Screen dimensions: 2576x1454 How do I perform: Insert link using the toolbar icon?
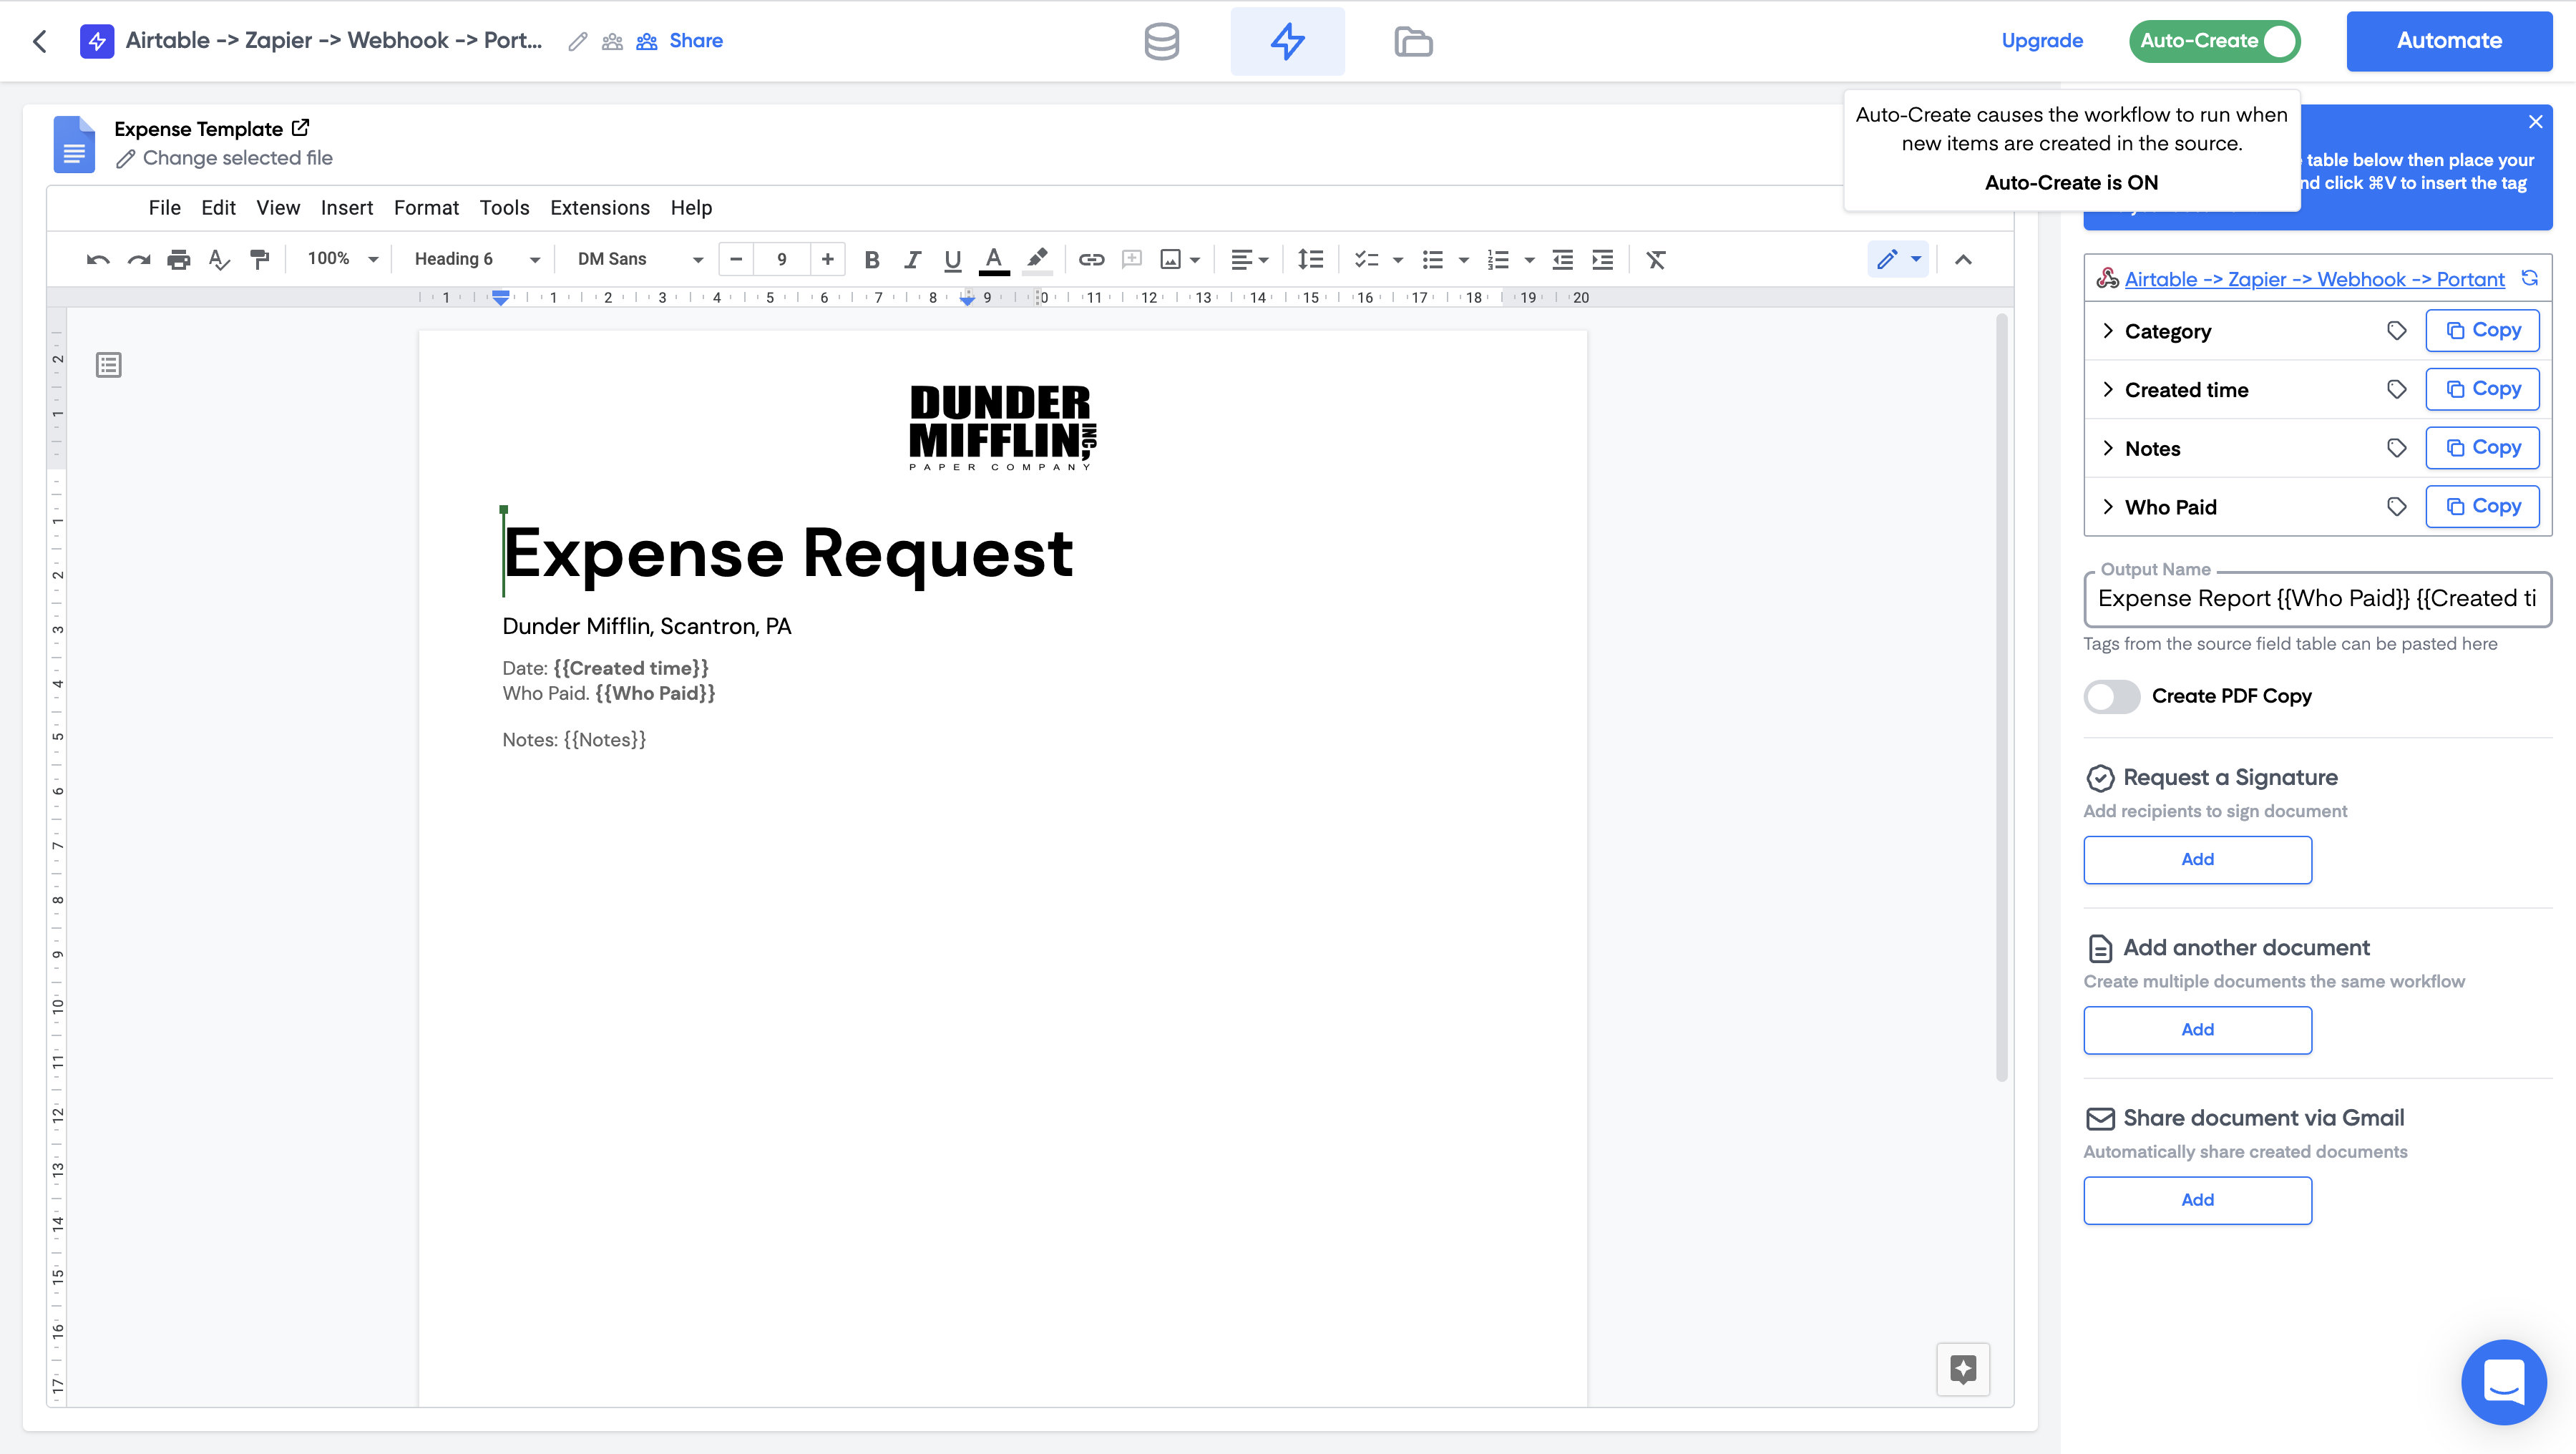(1091, 260)
